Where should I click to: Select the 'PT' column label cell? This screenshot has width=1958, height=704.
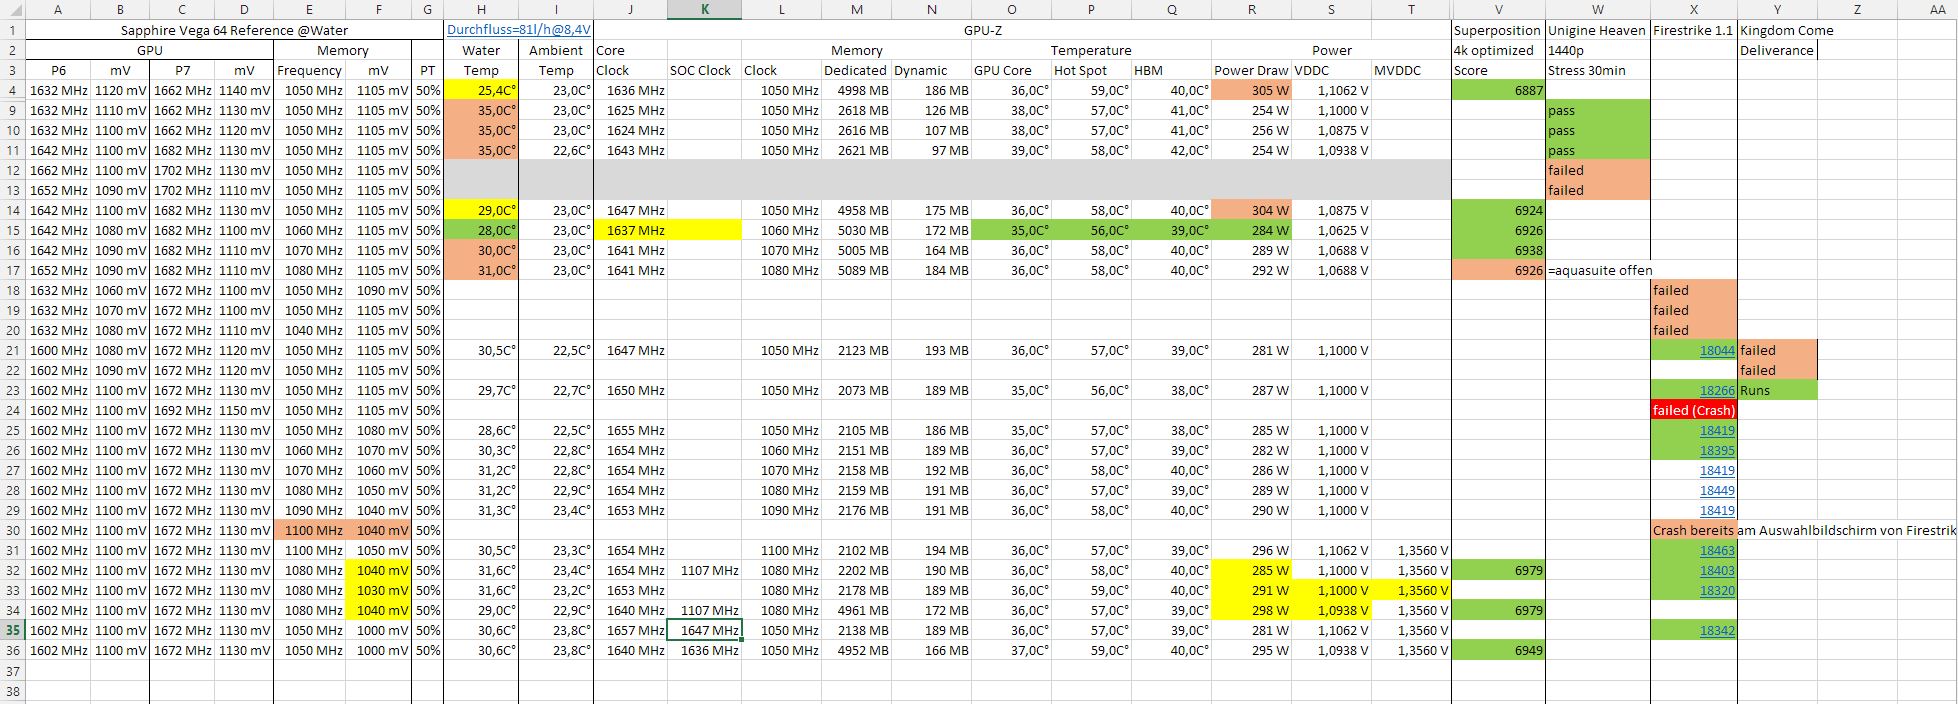[427, 70]
